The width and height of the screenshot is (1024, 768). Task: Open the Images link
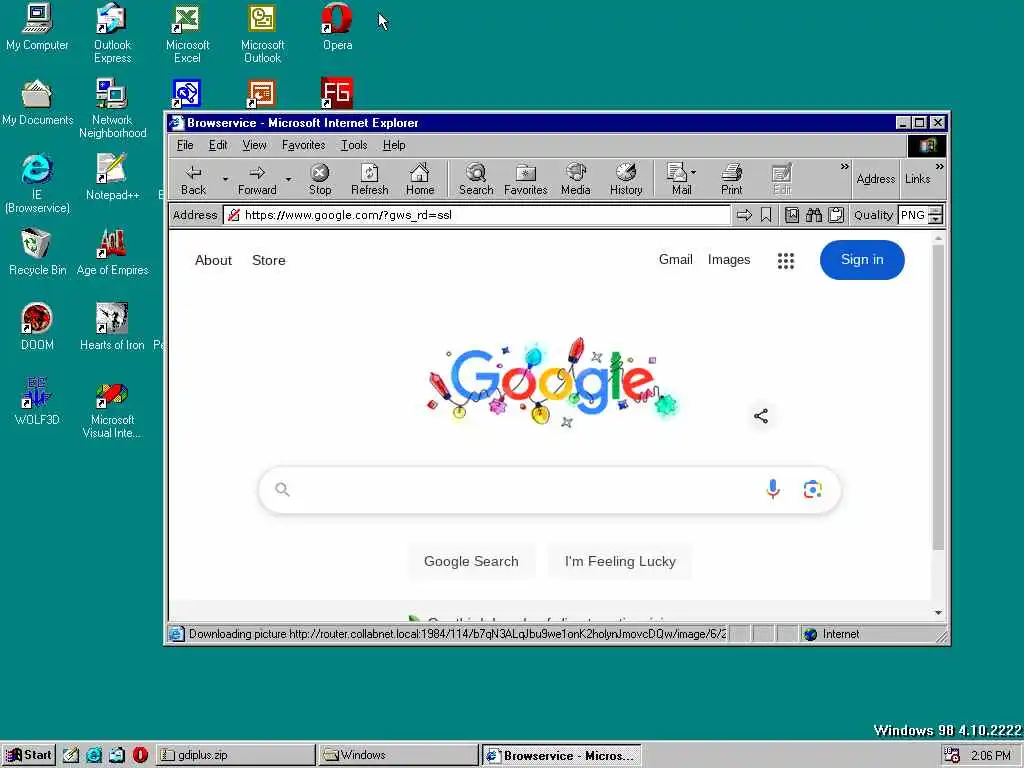tap(729, 260)
